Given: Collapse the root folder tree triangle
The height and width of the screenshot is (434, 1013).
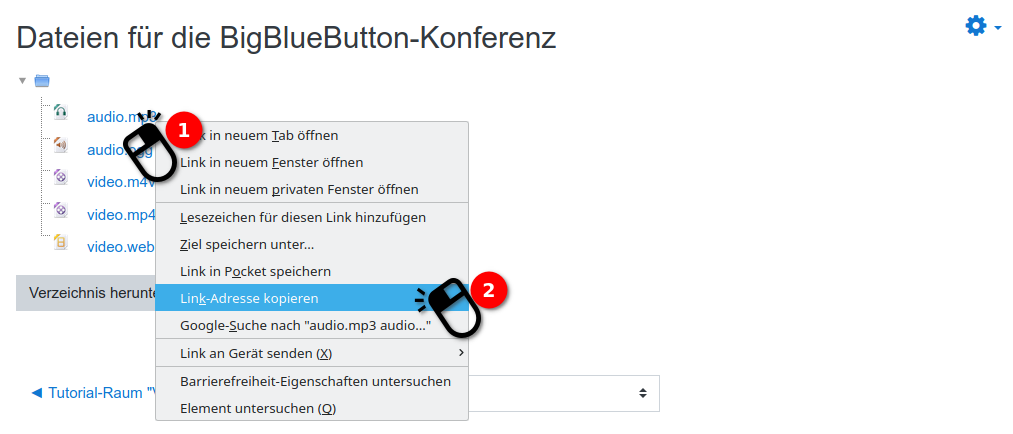Looking at the screenshot, I should (x=22, y=81).
